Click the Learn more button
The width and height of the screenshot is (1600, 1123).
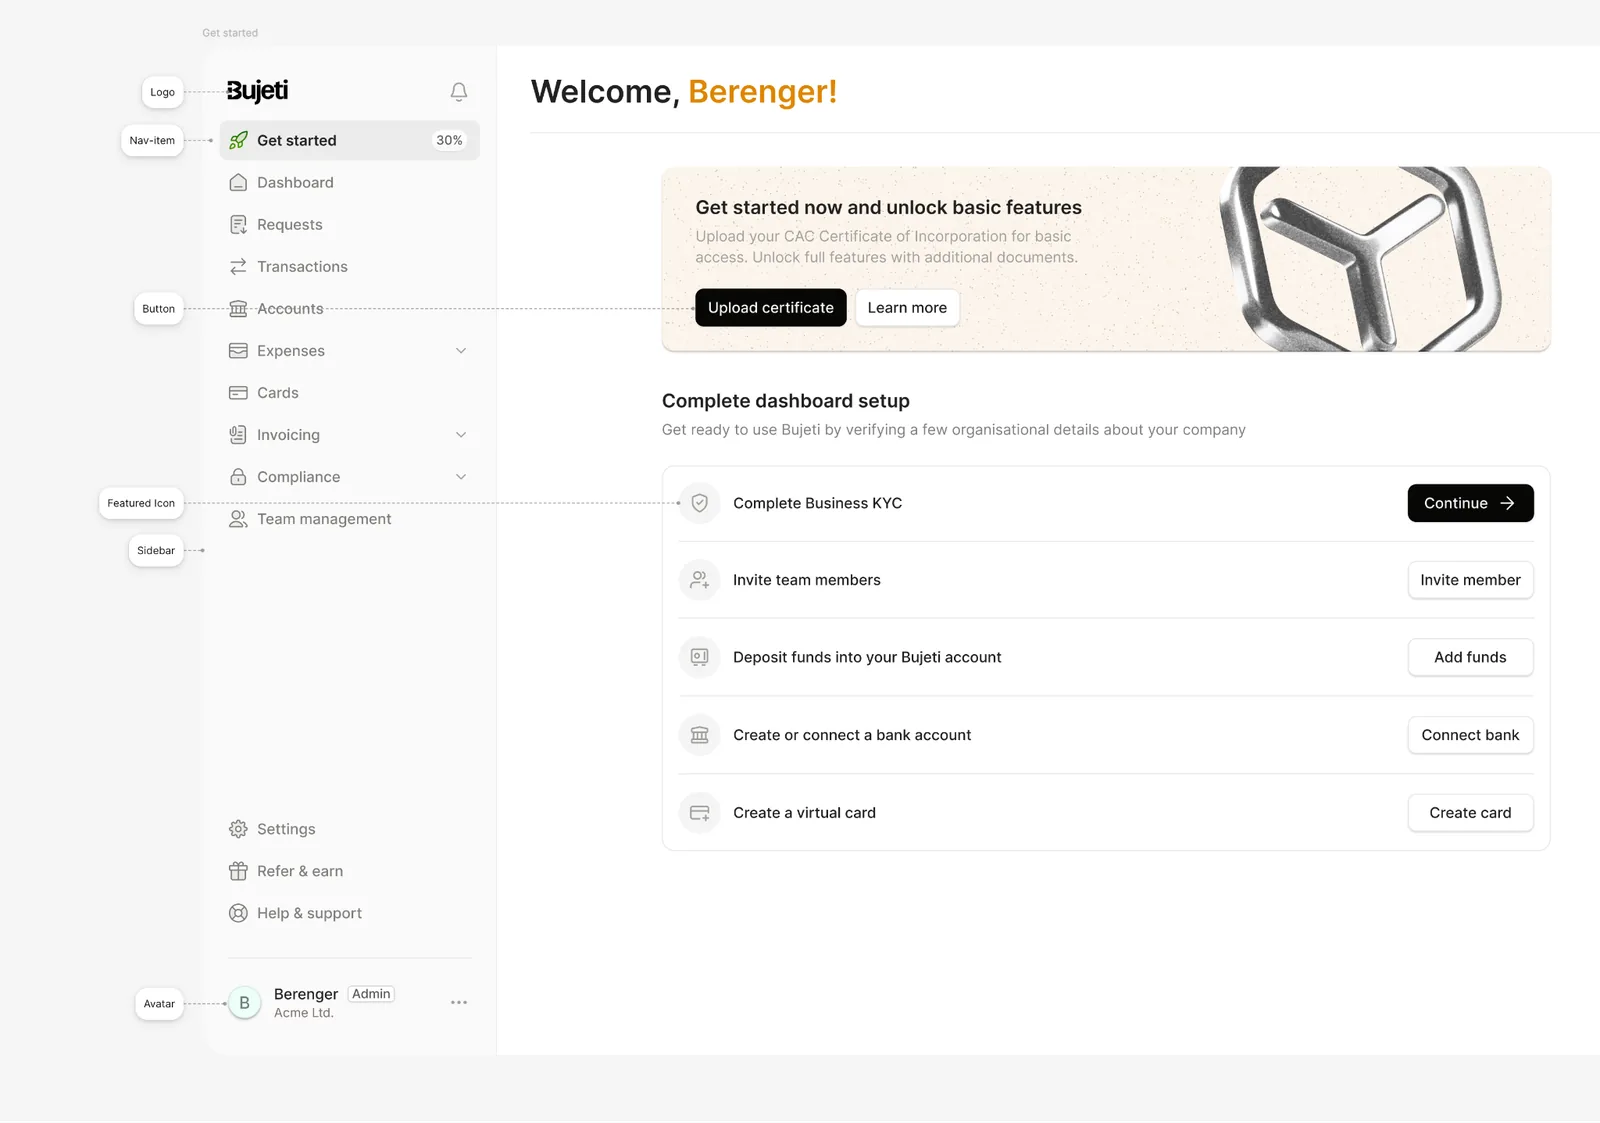(907, 308)
